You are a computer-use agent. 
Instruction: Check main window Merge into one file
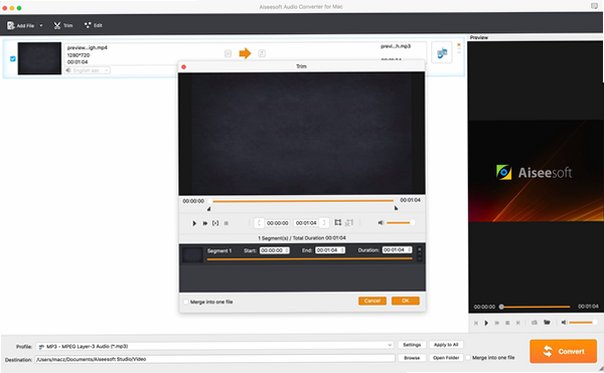coord(468,358)
